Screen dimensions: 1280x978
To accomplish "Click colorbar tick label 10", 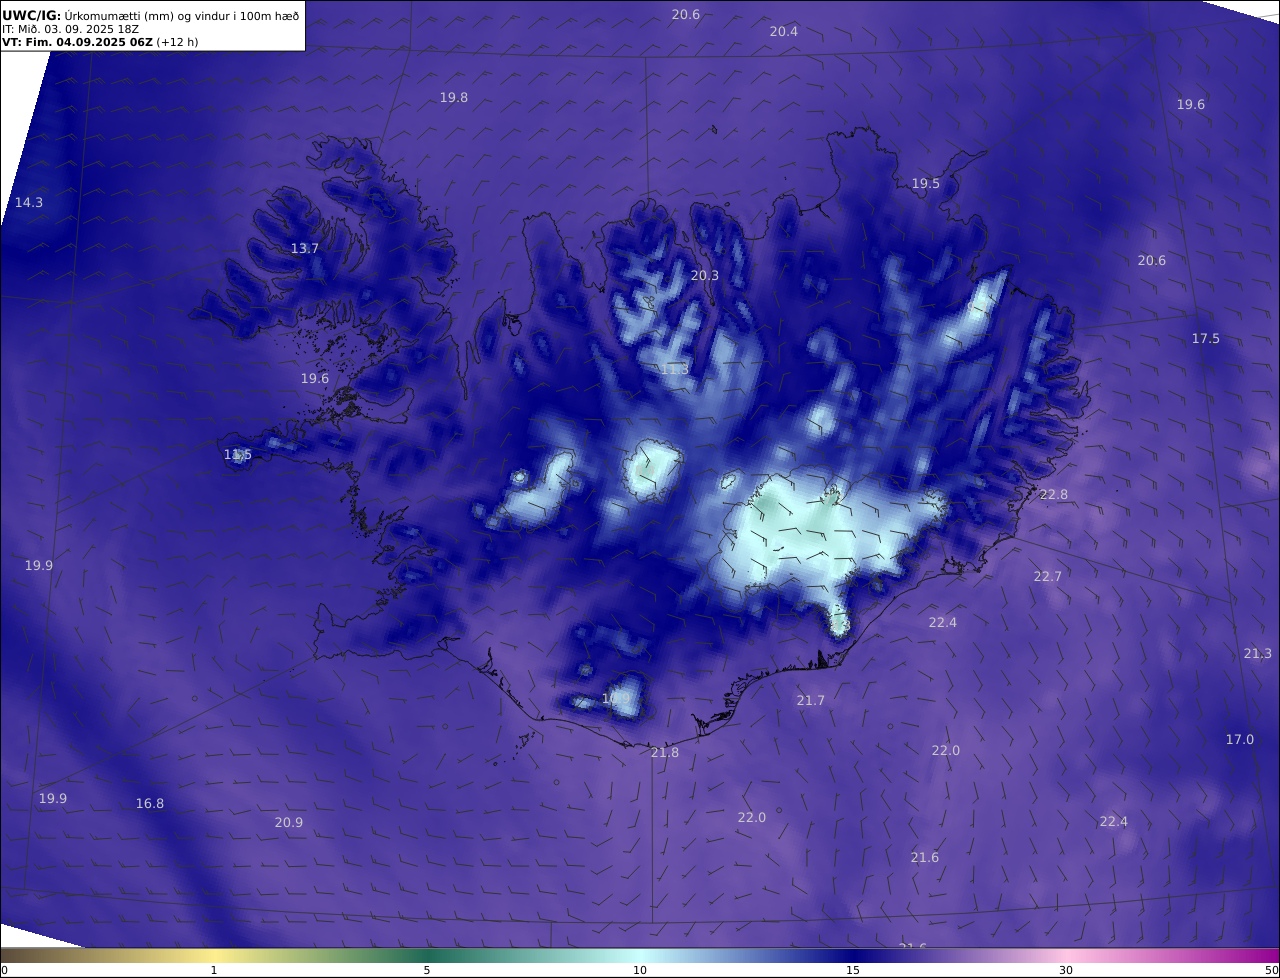I will click(640, 970).
